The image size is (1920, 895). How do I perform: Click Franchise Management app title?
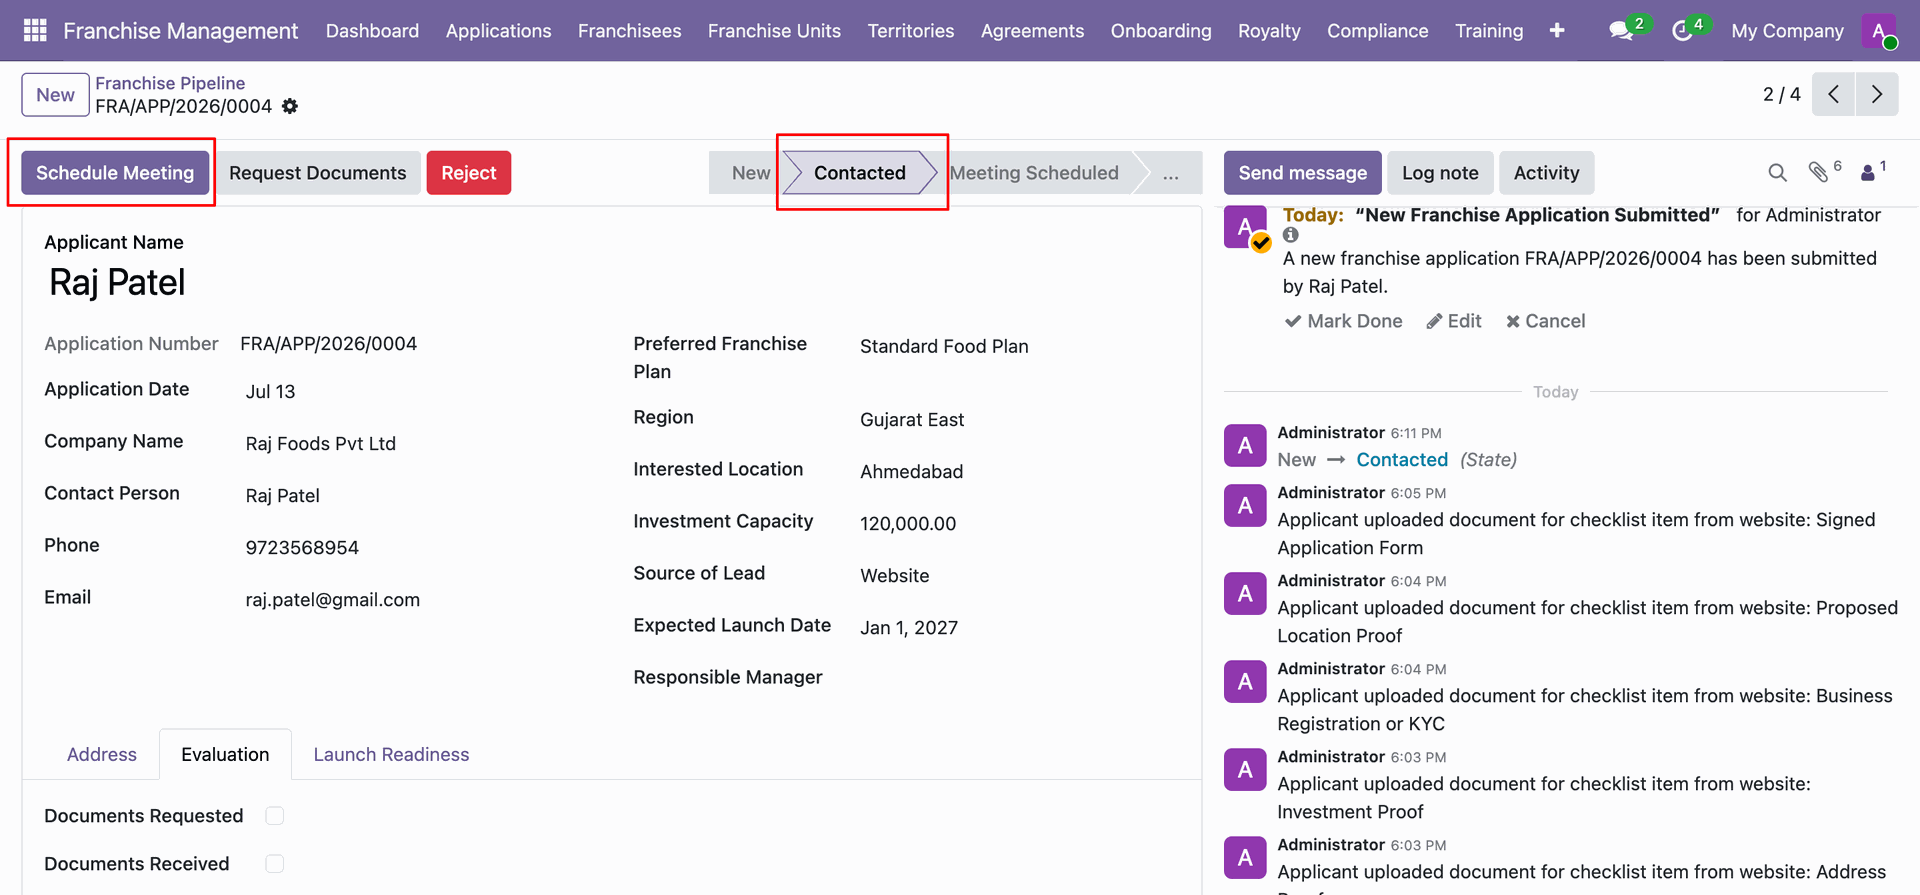(x=180, y=30)
